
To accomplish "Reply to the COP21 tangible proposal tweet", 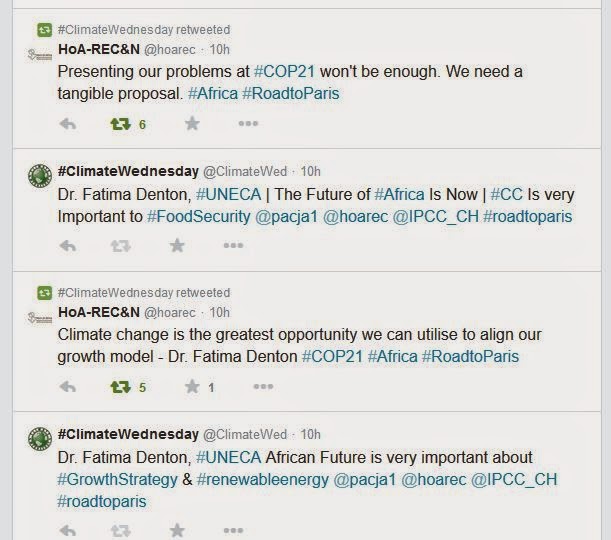I will (x=68, y=124).
